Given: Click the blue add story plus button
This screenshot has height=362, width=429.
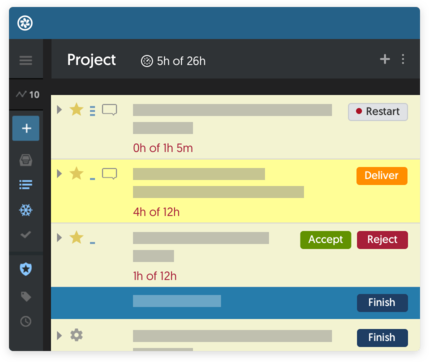Looking at the screenshot, I should pyautogui.click(x=26, y=128).
